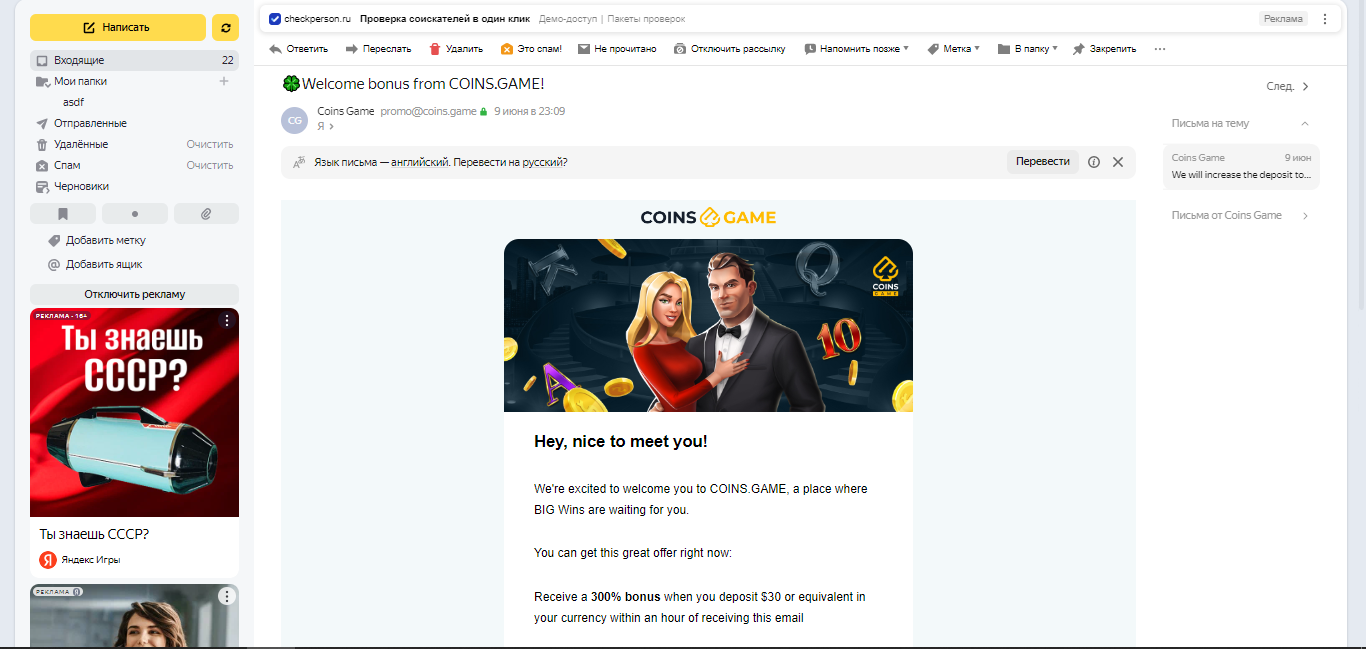This screenshot has width=1366, height=649.
Task: Click the COINS GAME logo in email
Action: [x=708, y=217]
